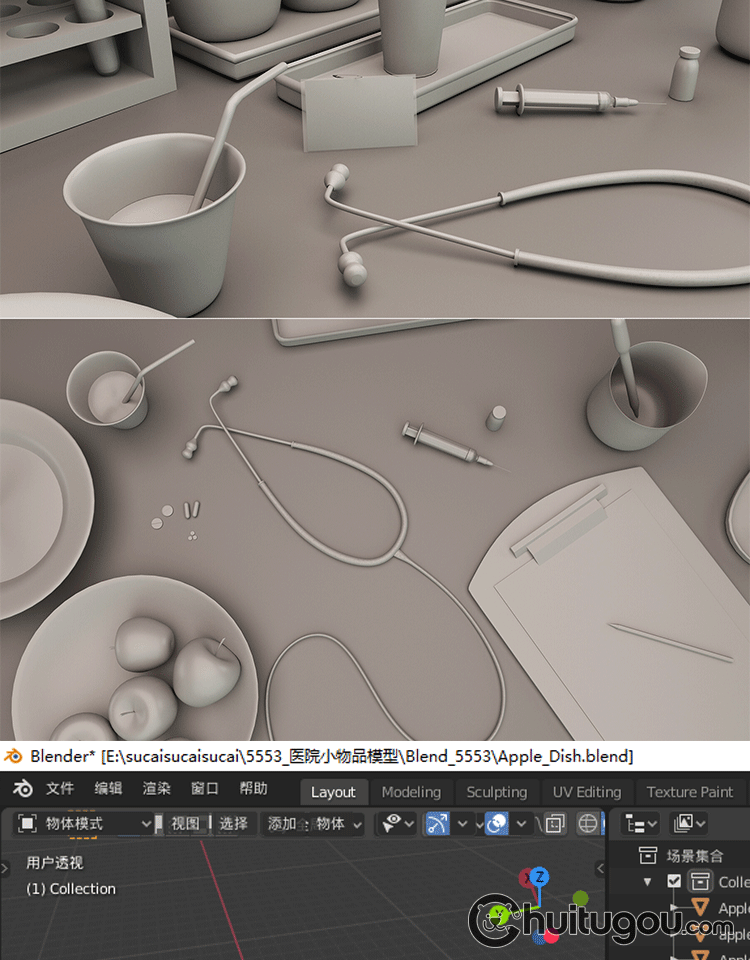Open the gizmo options dropdown arrow
The image size is (750, 960).
pos(462,824)
